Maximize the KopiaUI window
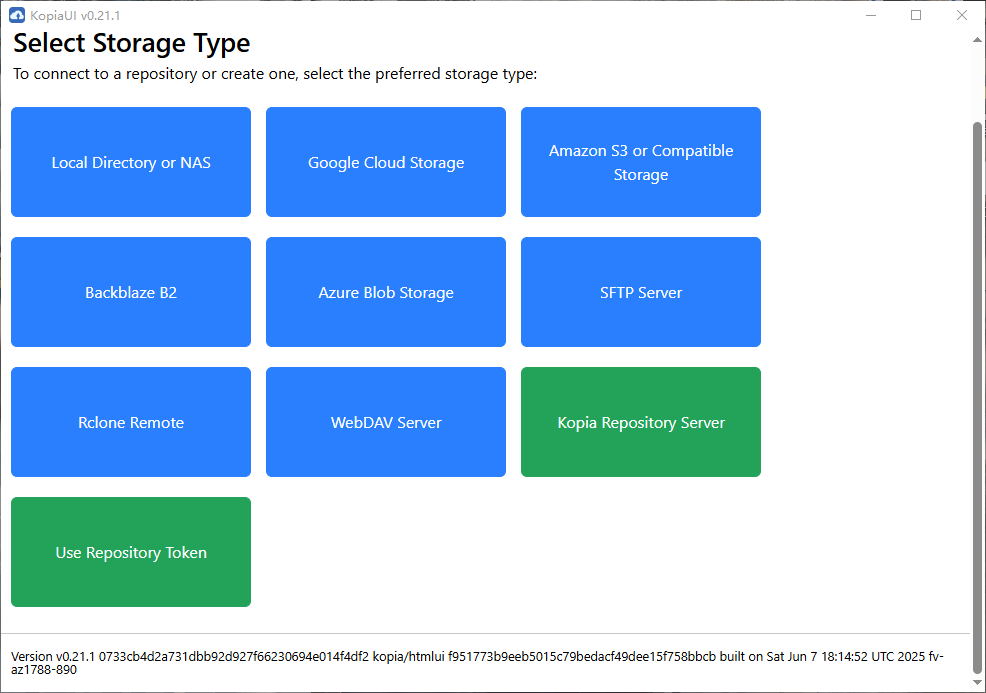 coord(916,15)
